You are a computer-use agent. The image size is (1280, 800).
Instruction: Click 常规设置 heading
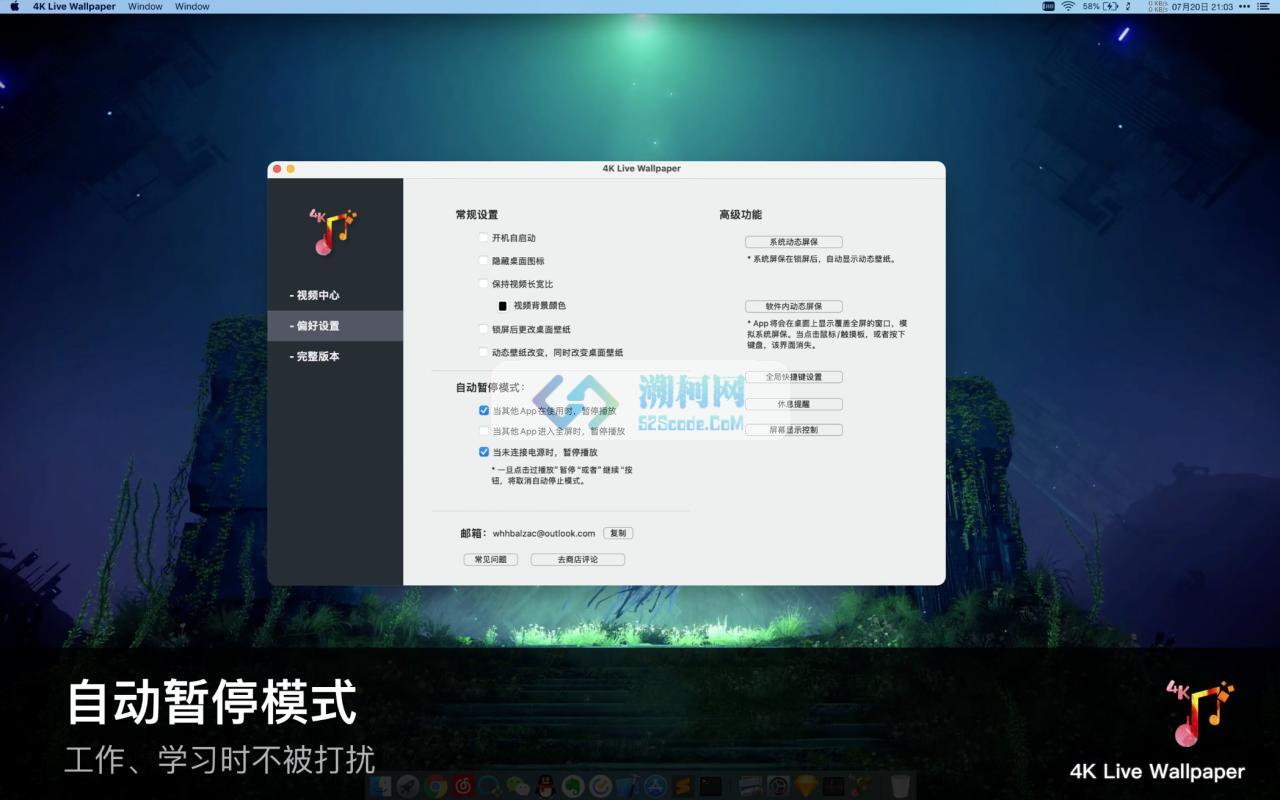tap(477, 215)
